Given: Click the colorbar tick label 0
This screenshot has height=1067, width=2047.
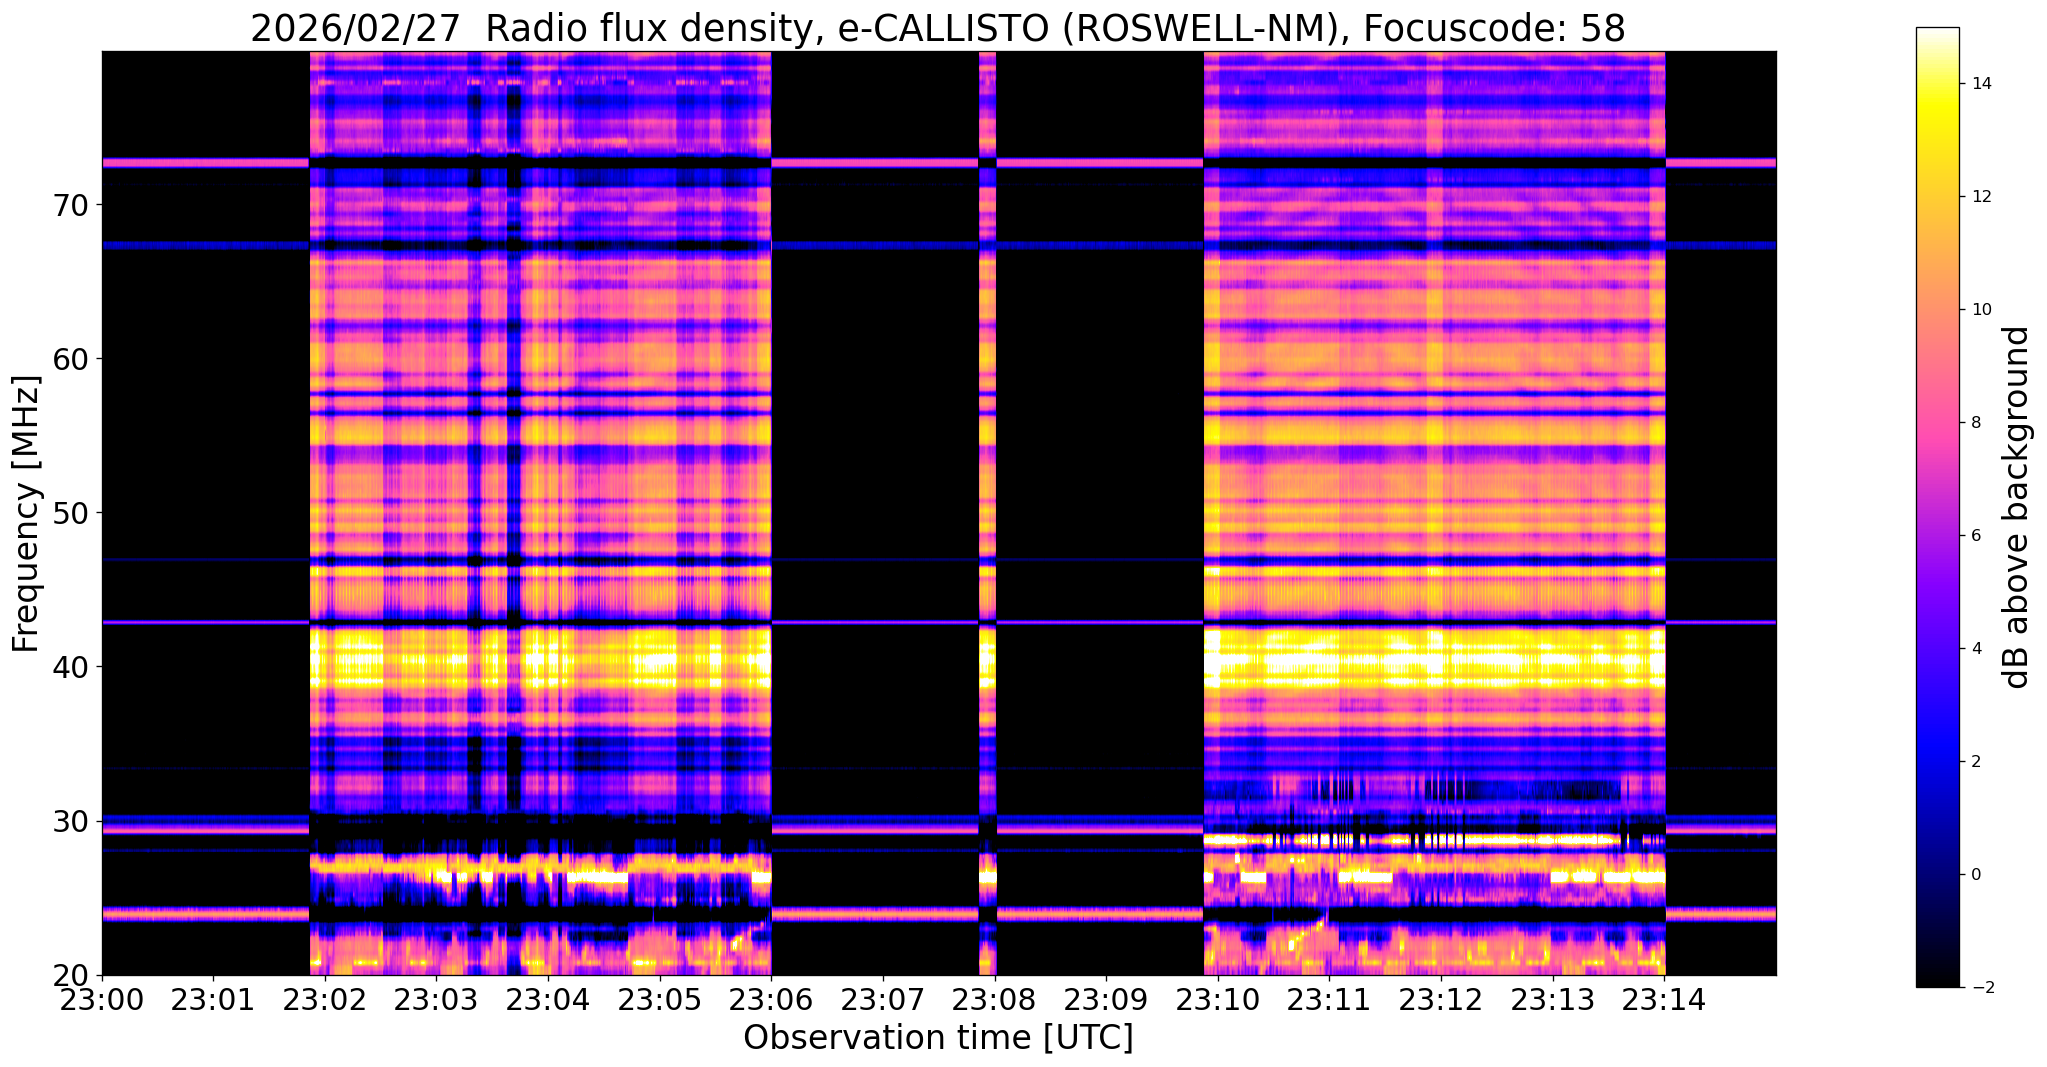Looking at the screenshot, I should click(1975, 874).
